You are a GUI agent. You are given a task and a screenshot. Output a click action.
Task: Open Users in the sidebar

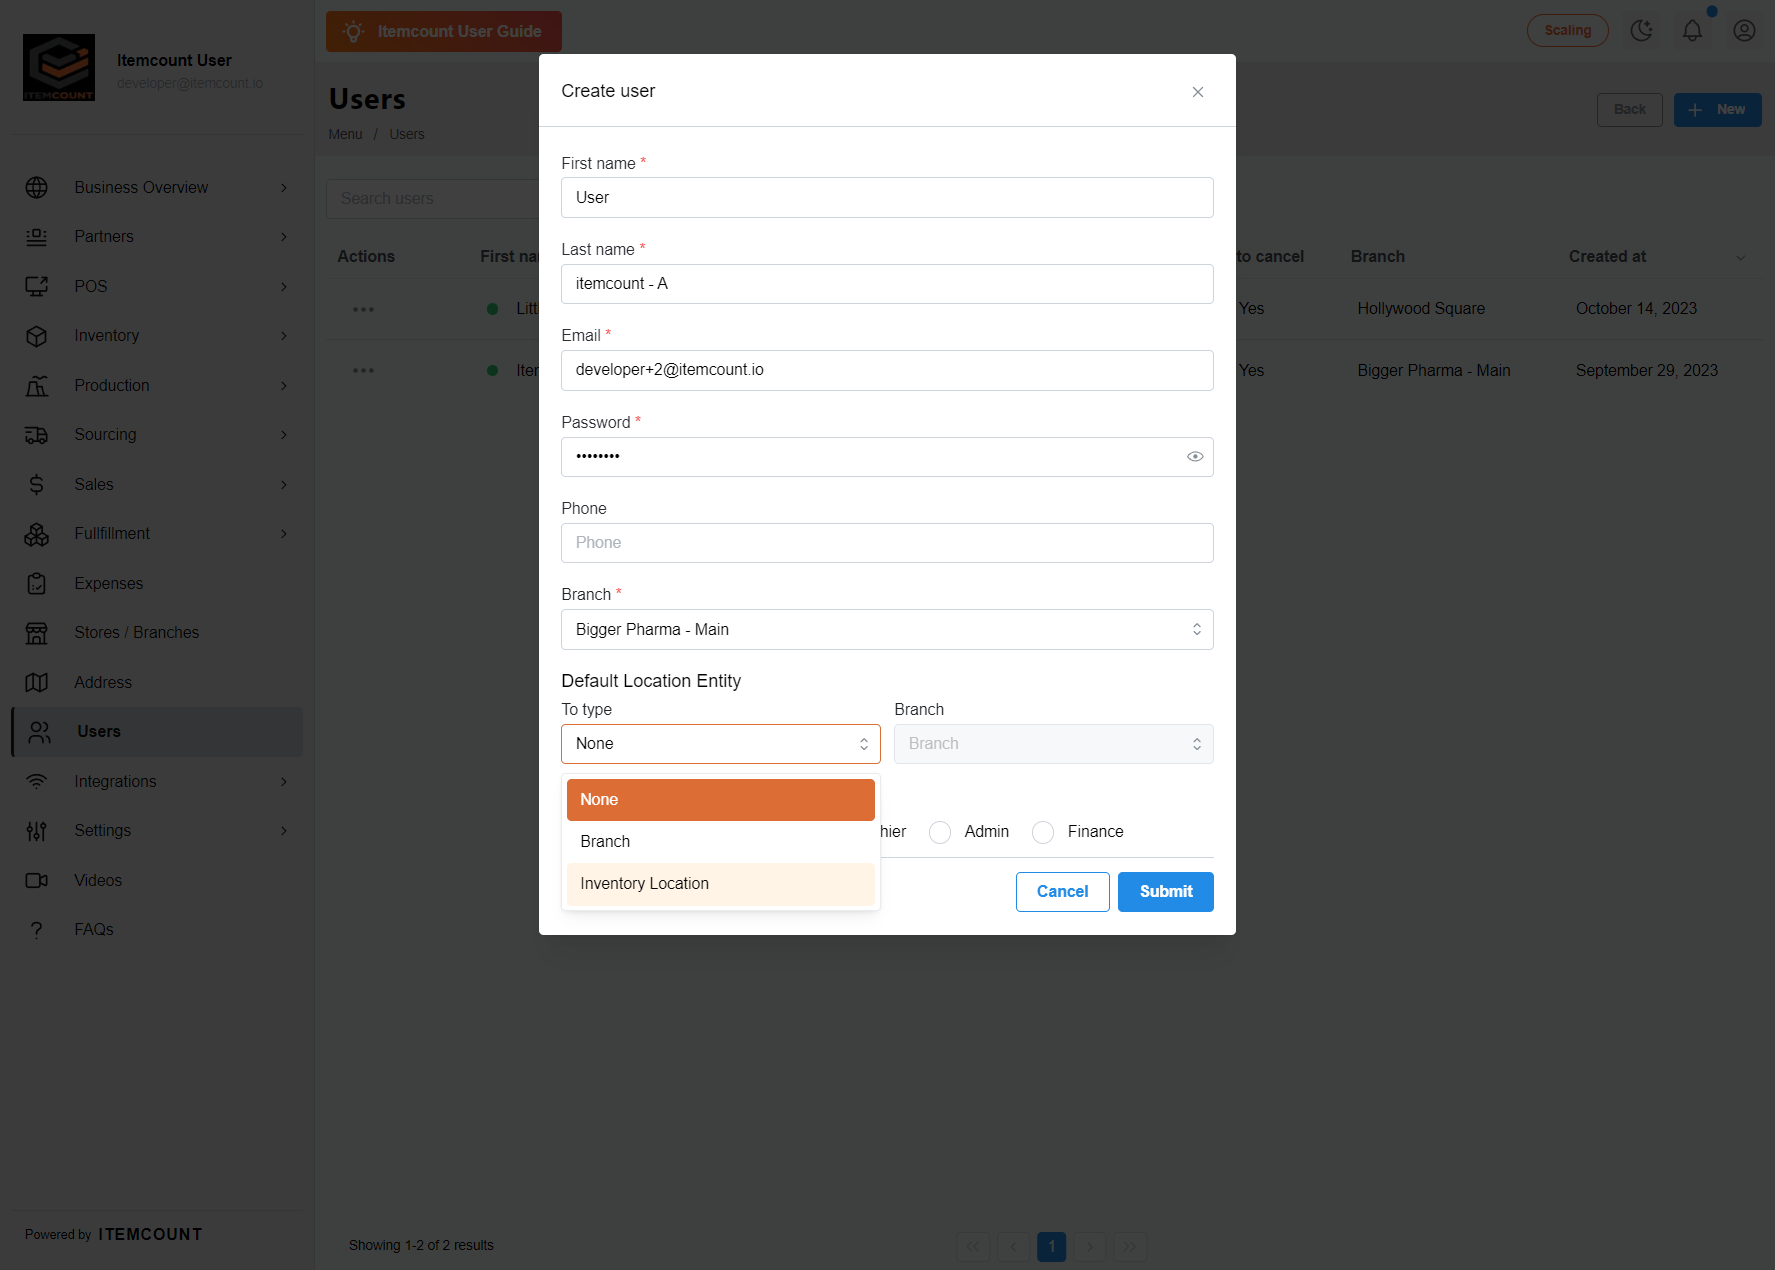(x=157, y=732)
